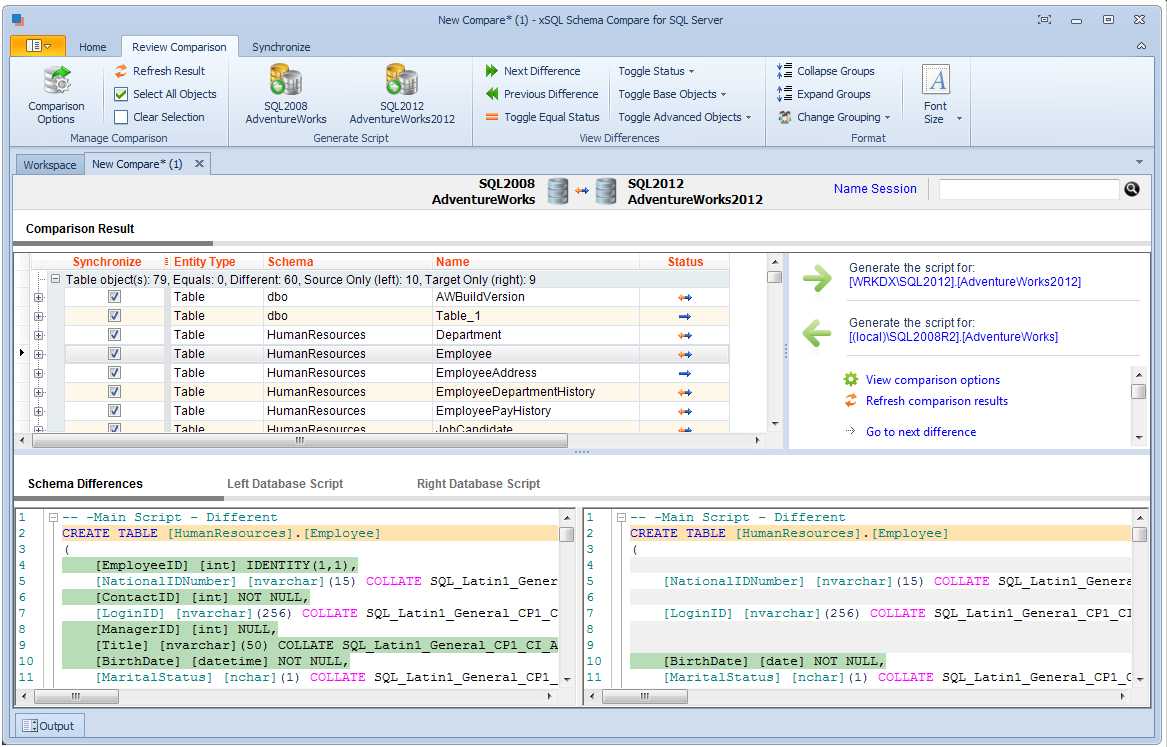The height and width of the screenshot is (747, 1167).
Task: Click the application menu button
Action: click(38, 46)
